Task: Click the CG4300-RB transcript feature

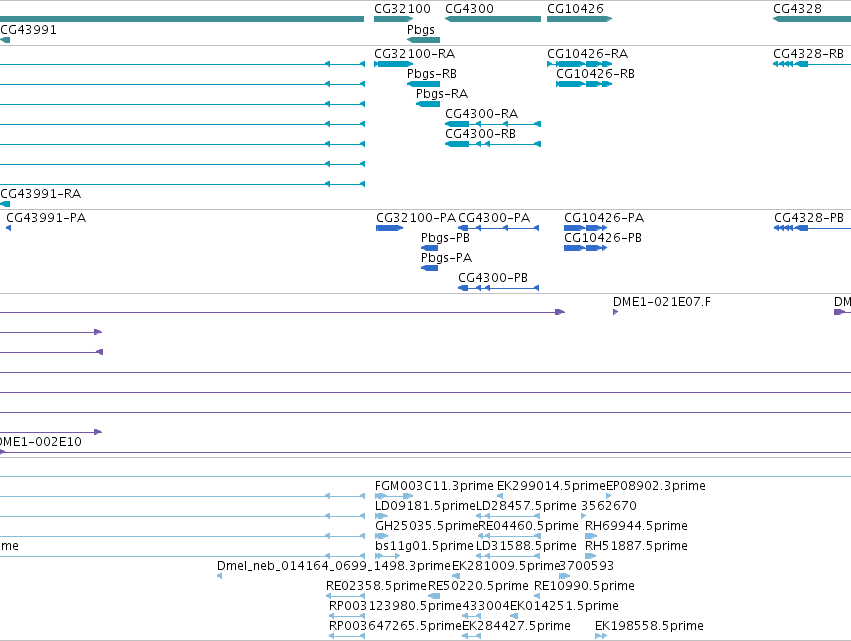Action: 493,144
